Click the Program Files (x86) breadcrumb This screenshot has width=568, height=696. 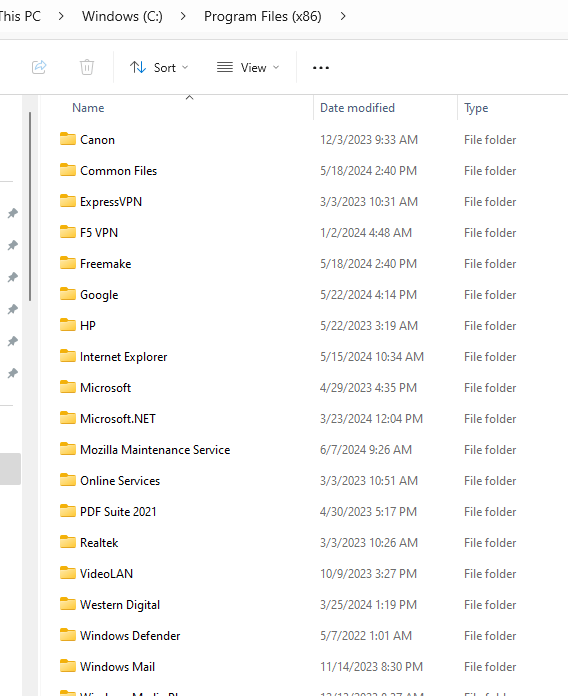tap(263, 16)
